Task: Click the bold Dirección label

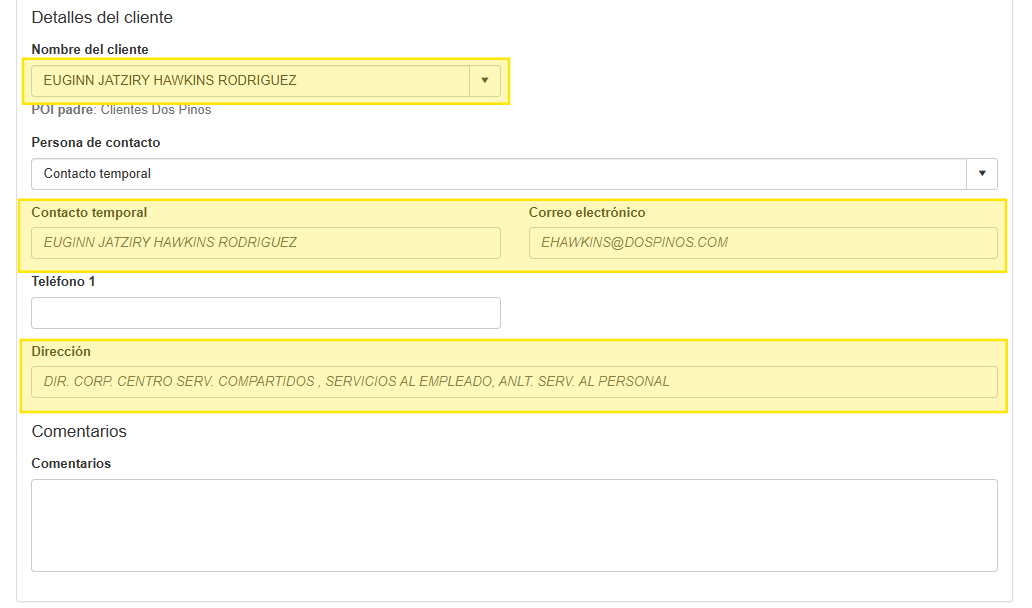Action: tap(61, 352)
